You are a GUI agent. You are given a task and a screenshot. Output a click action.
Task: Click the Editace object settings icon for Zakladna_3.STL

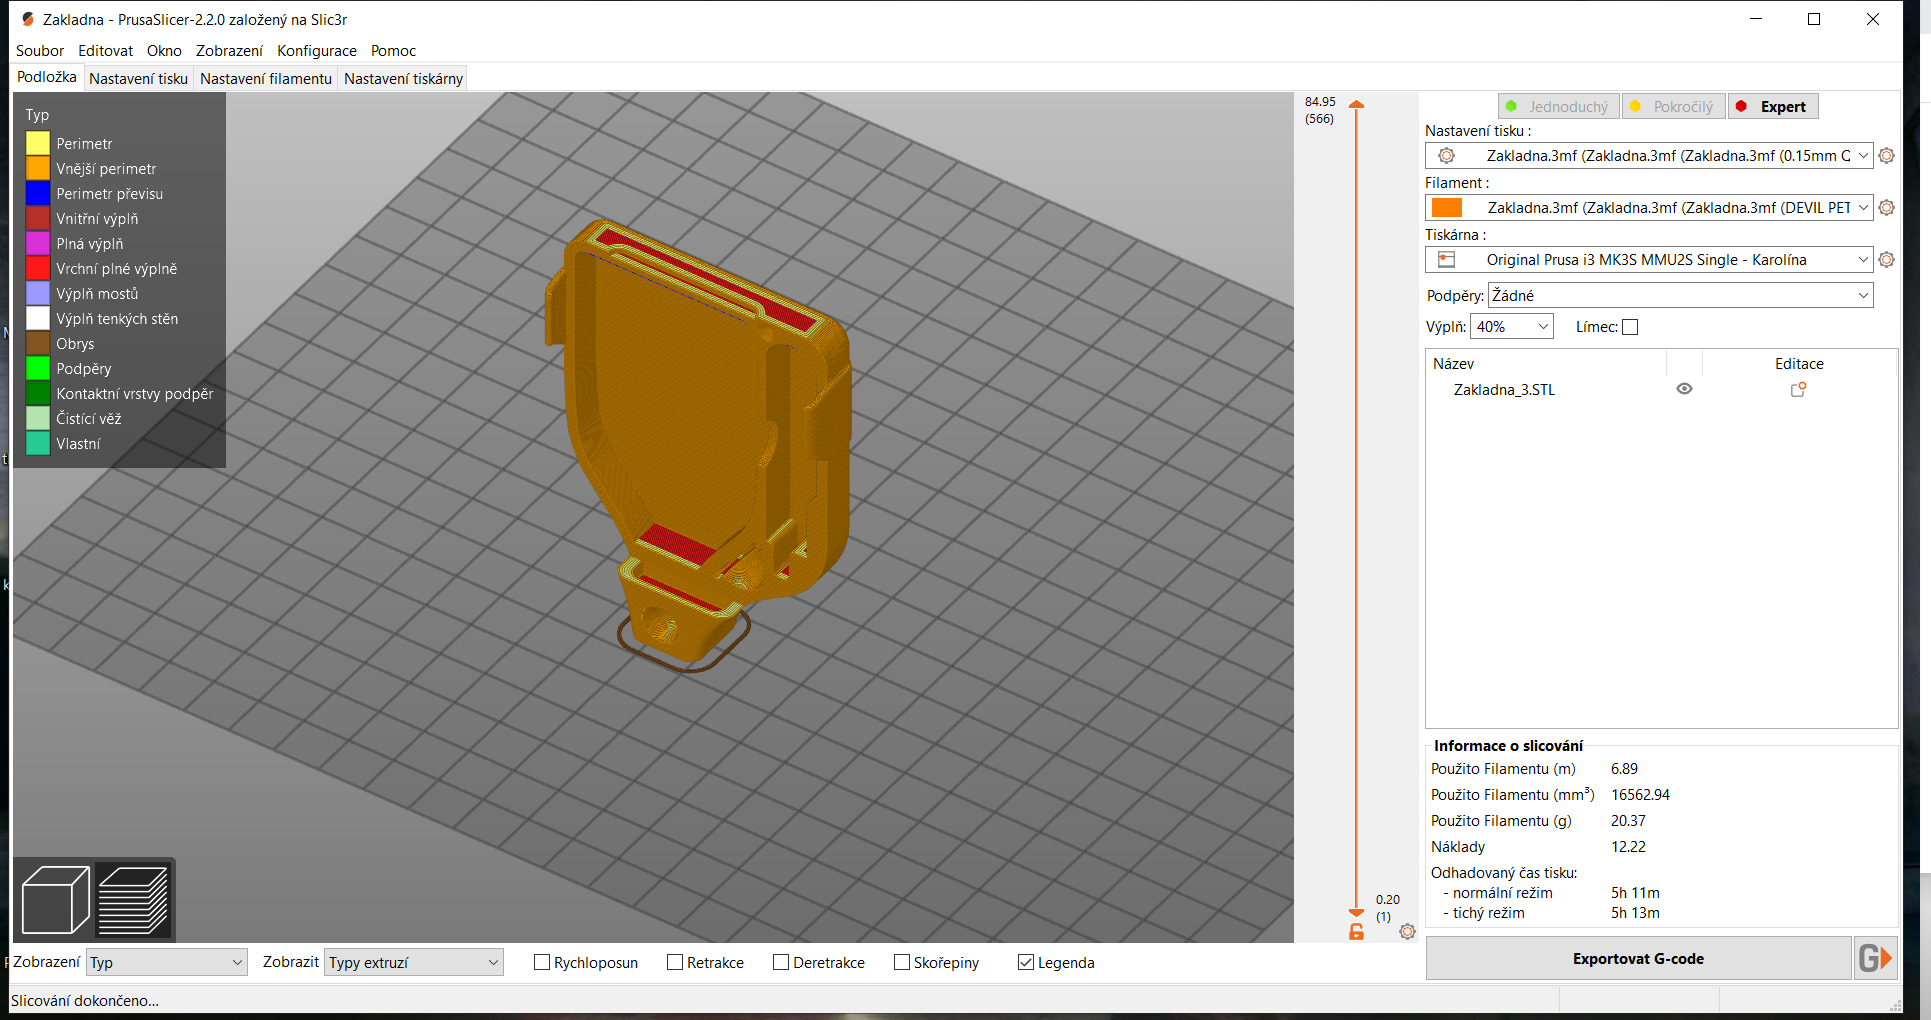click(x=1798, y=389)
